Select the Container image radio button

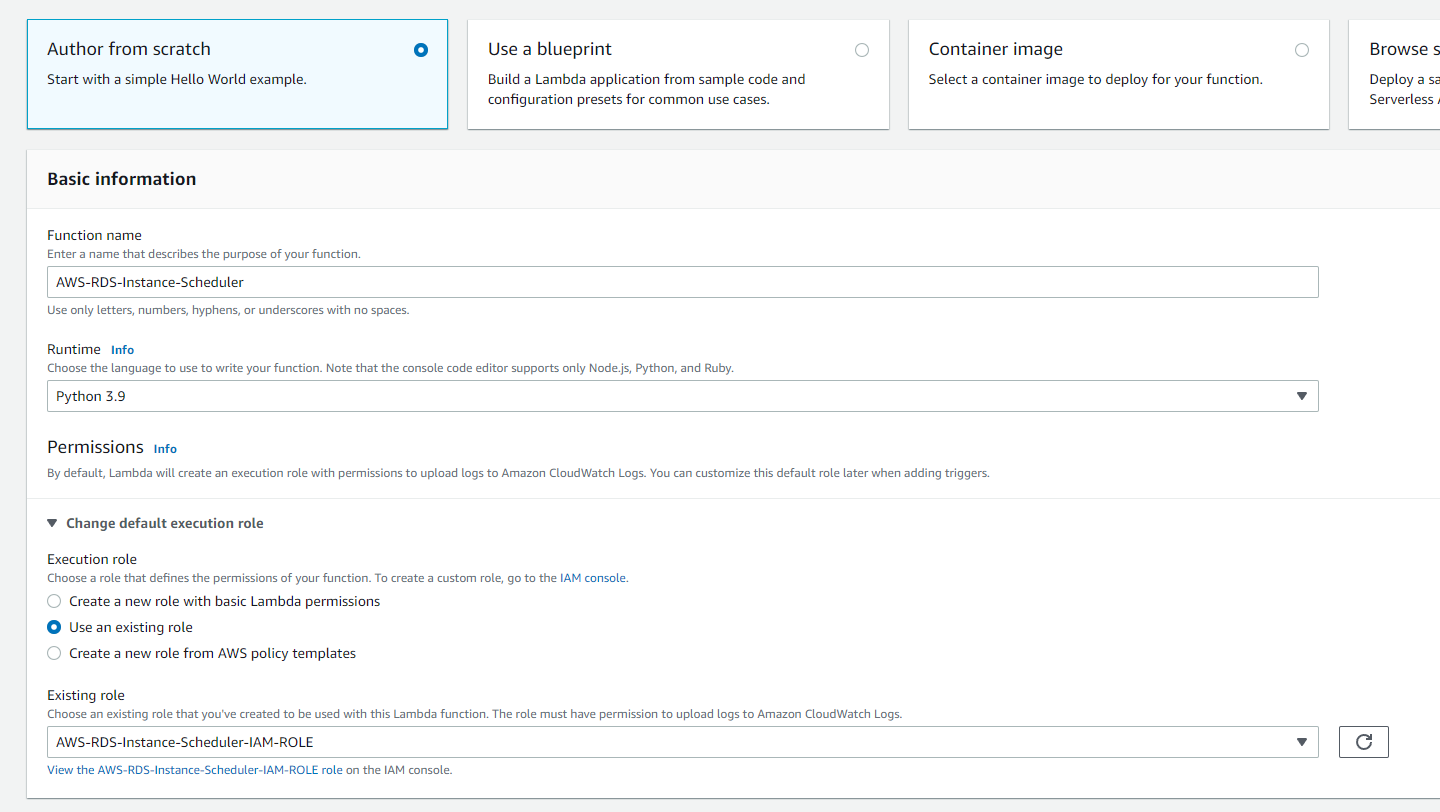pos(1301,49)
